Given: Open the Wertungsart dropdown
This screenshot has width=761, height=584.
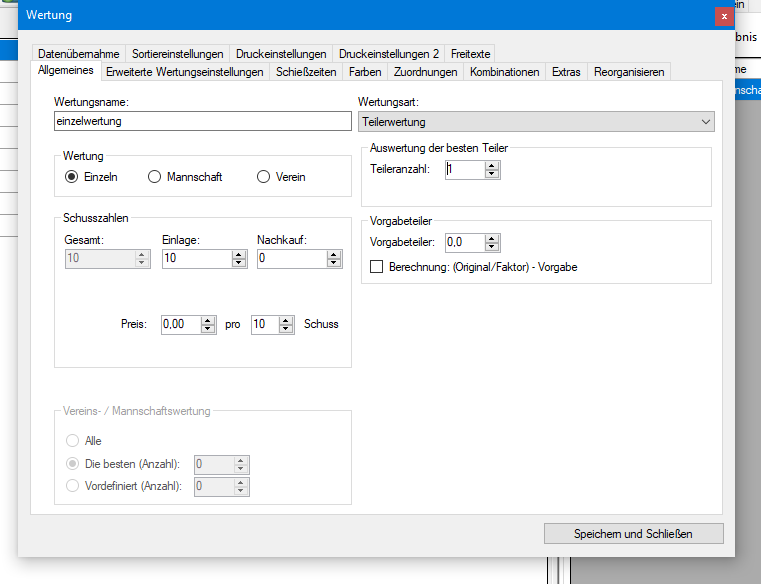Looking at the screenshot, I should coord(536,122).
